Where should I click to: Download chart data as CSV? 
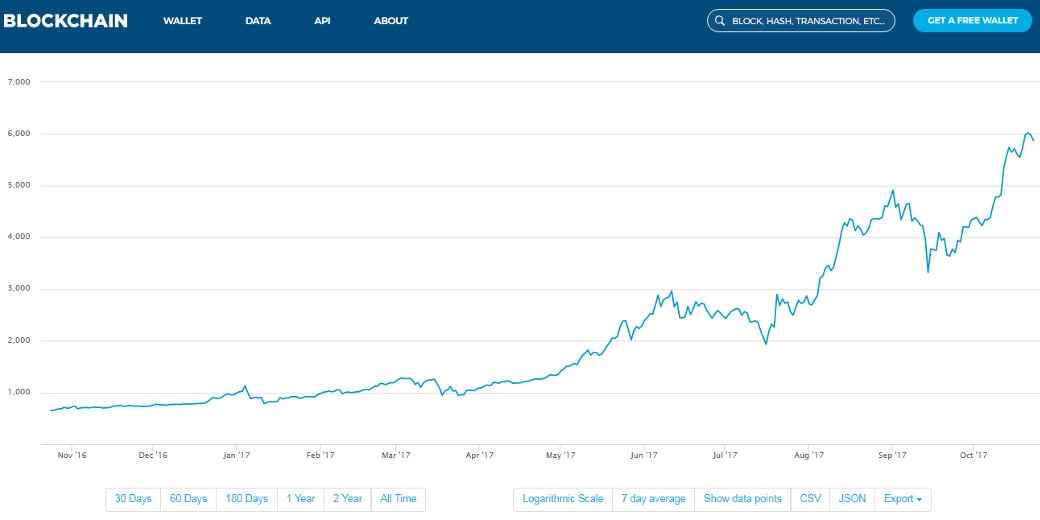[809, 499]
